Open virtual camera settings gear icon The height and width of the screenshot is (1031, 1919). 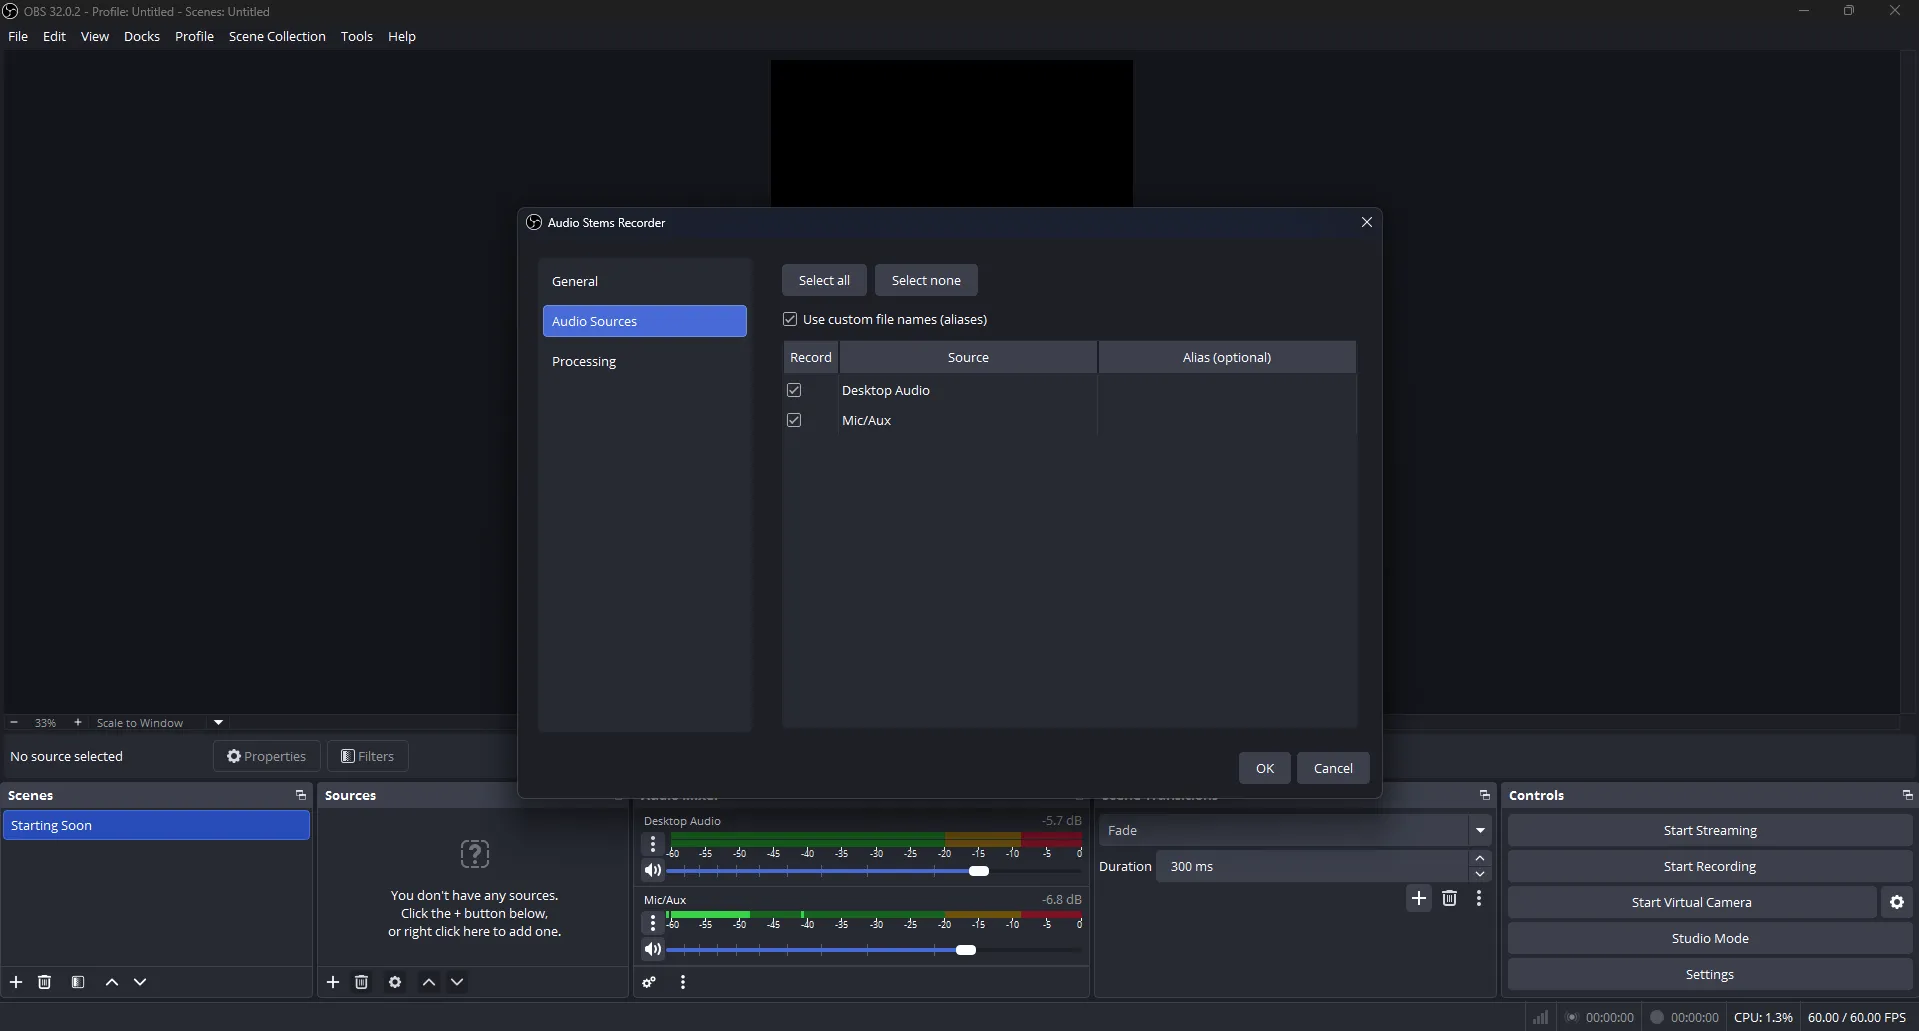tap(1897, 901)
